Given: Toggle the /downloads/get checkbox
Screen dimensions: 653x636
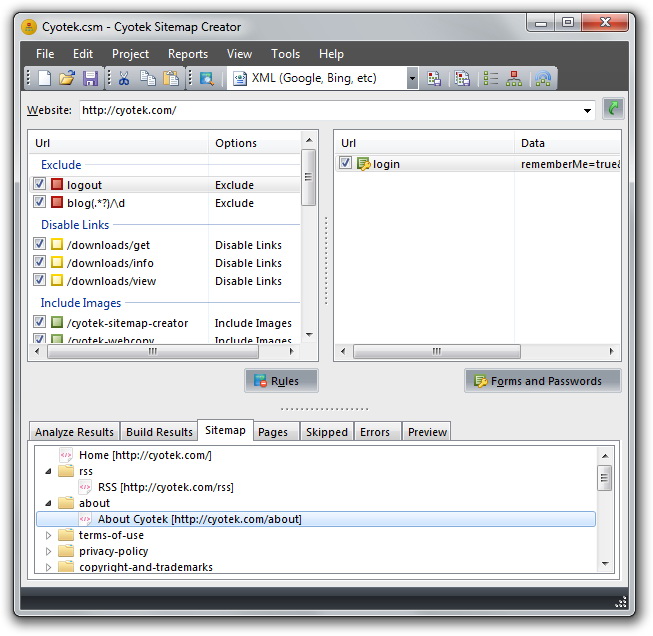Looking at the screenshot, I should [x=40, y=244].
